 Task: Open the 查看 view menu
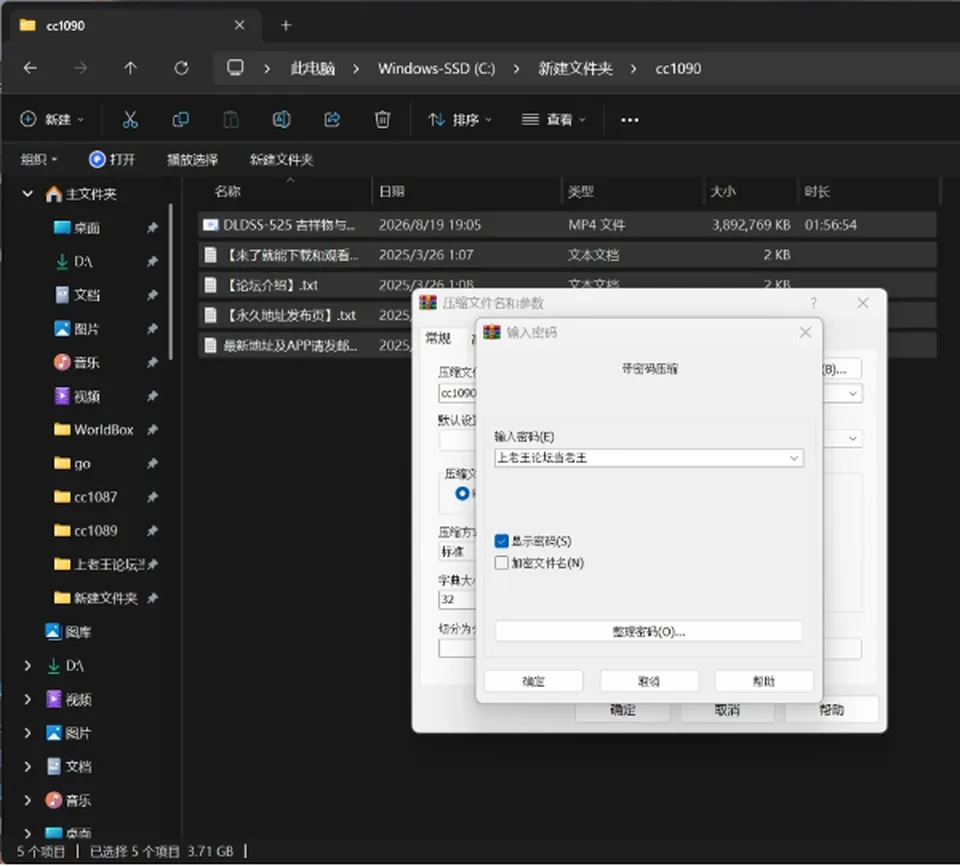click(x=553, y=119)
